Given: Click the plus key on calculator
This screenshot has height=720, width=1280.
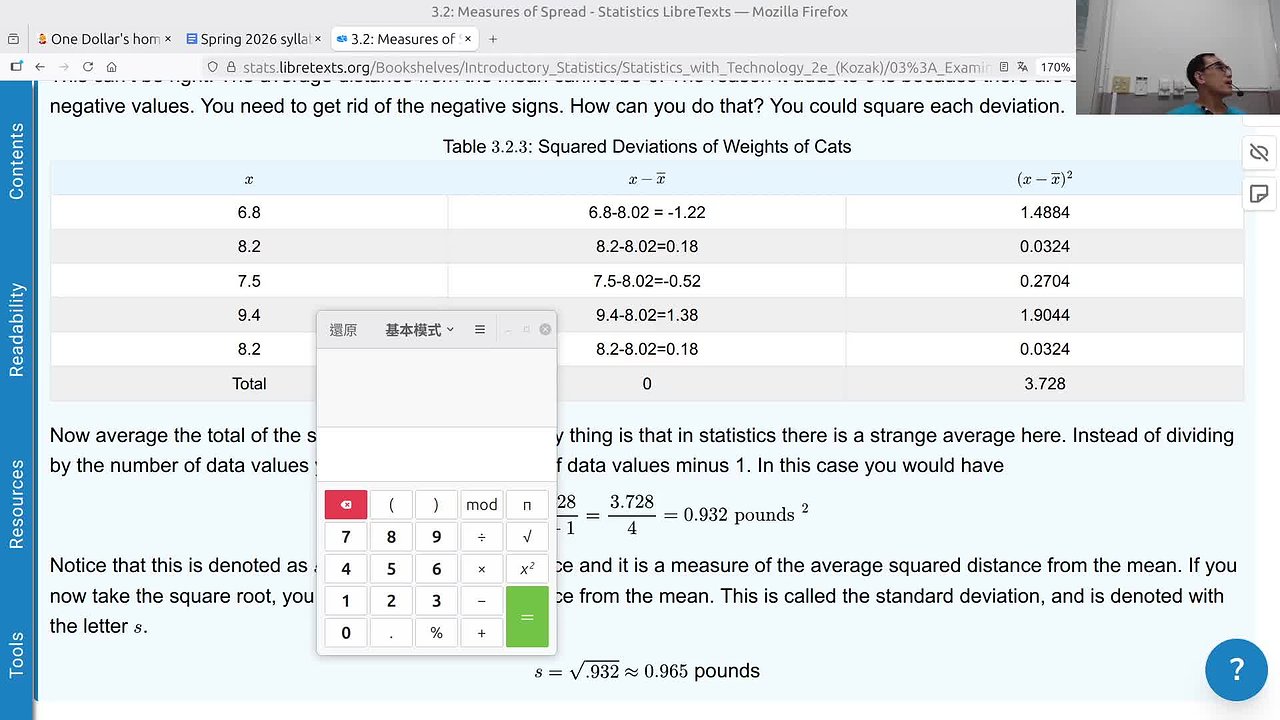Looking at the screenshot, I should point(481,633).
